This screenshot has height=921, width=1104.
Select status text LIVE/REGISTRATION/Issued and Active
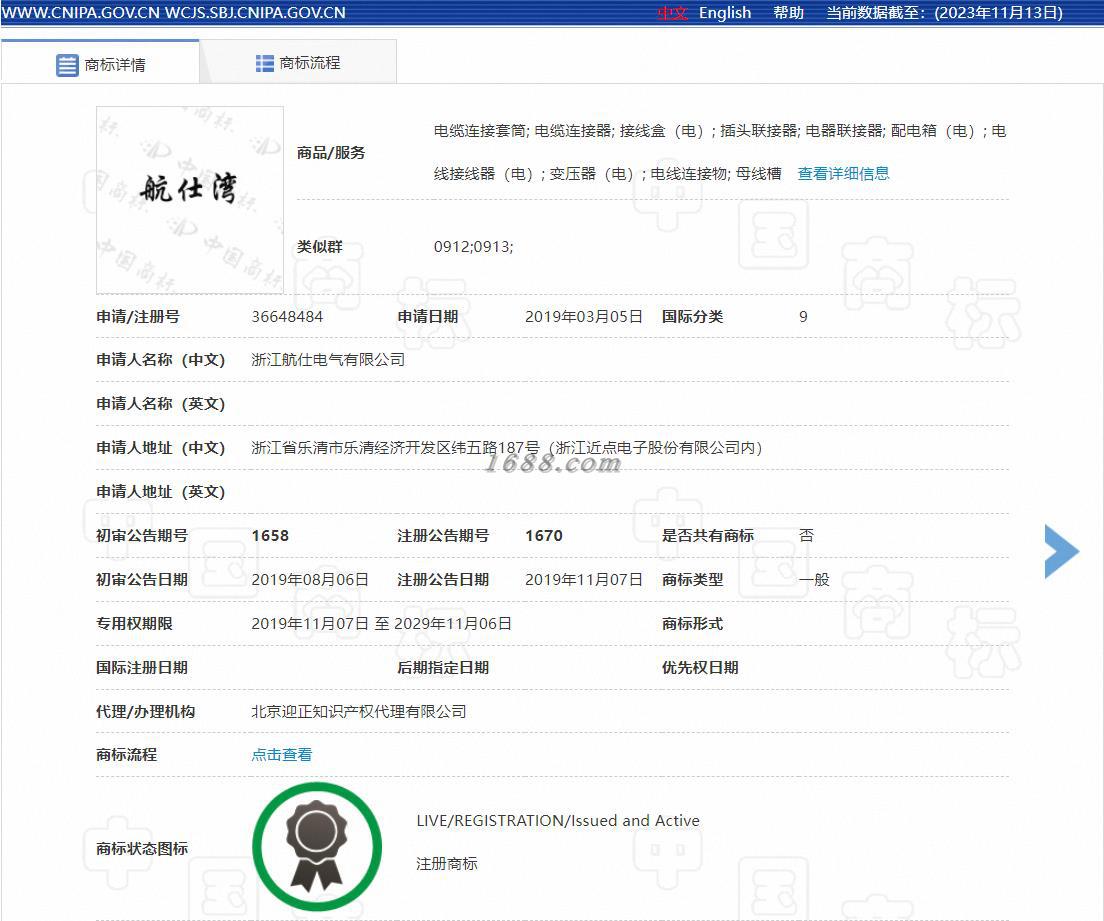558,820
